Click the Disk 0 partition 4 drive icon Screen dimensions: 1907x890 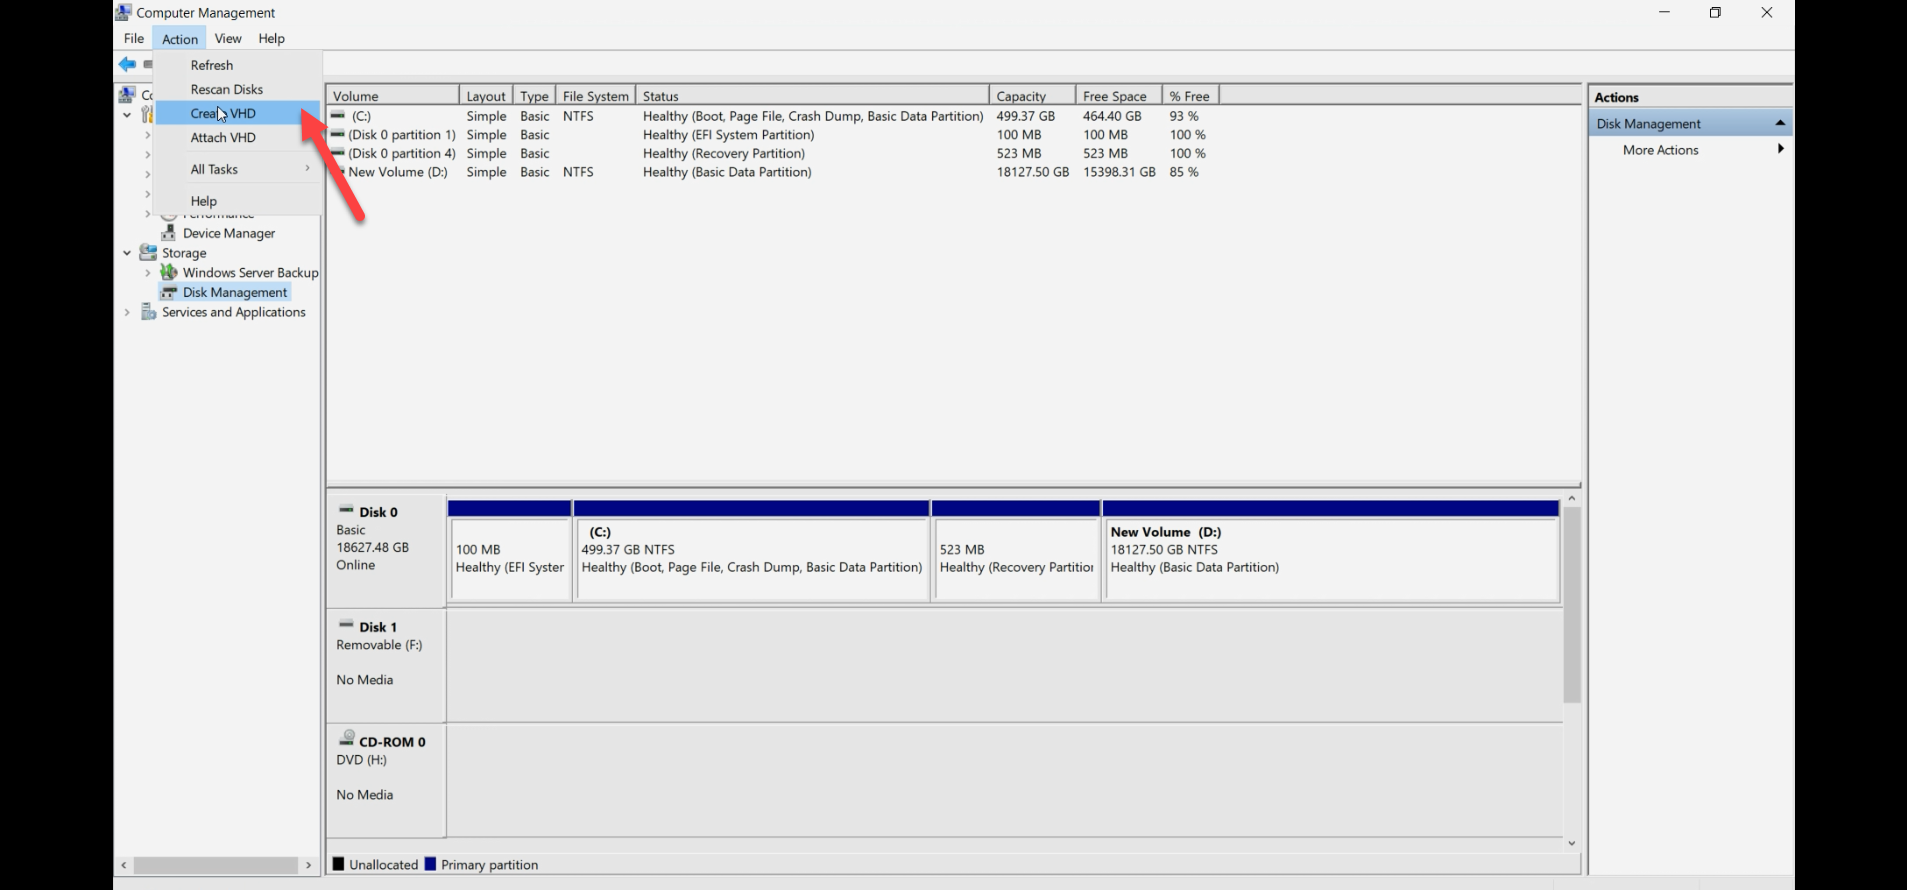(338, 153)
